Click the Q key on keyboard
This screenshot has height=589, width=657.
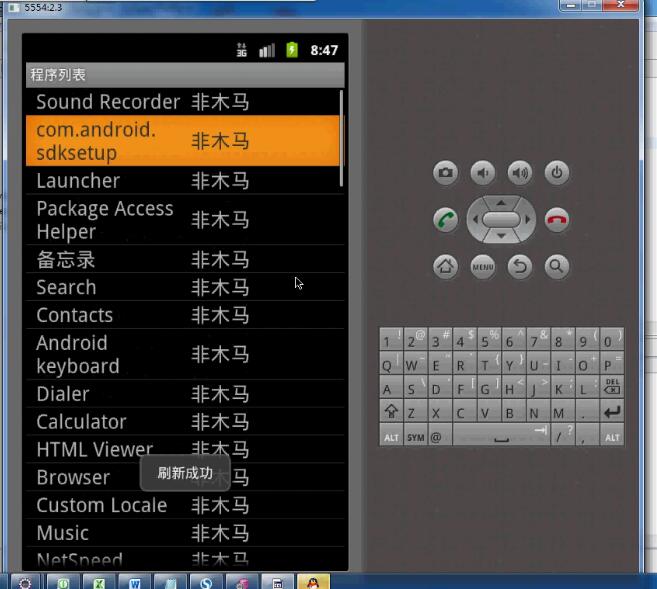[x=391, y=363]
